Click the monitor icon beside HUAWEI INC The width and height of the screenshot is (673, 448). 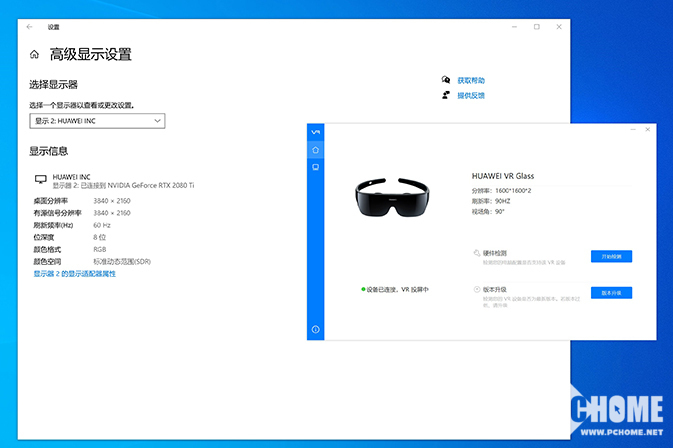[41, 179]
